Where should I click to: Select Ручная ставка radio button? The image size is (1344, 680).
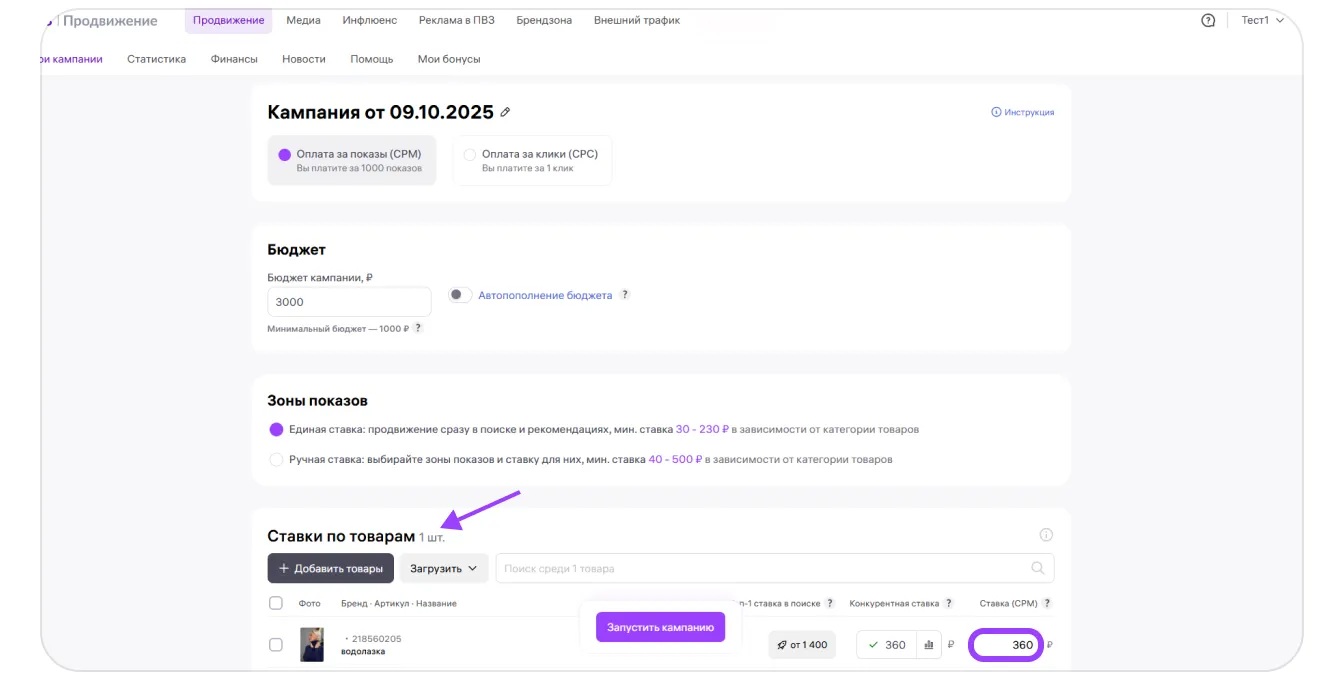(x=276, y=460)
